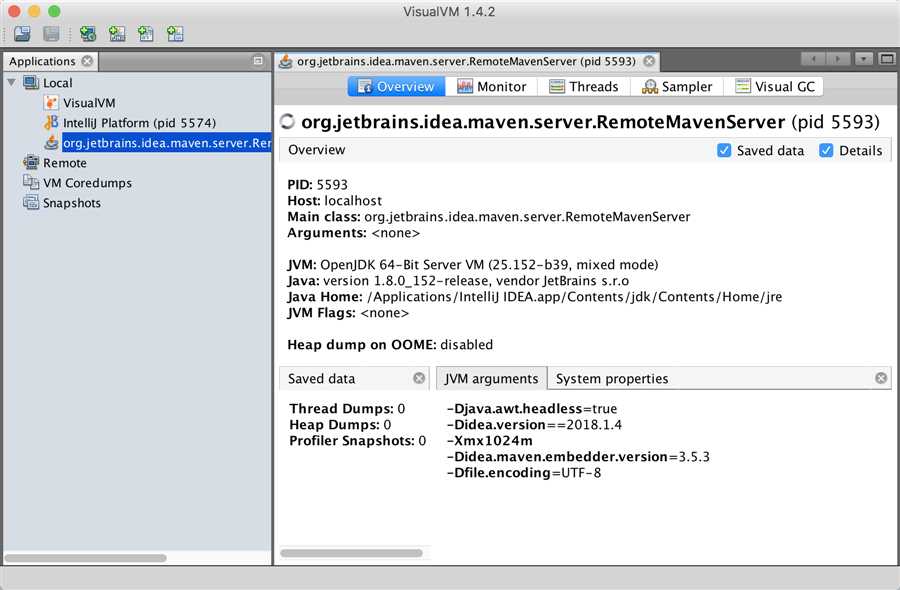Click the Heap Dumps: 0 entry

[x=340, y=425]
